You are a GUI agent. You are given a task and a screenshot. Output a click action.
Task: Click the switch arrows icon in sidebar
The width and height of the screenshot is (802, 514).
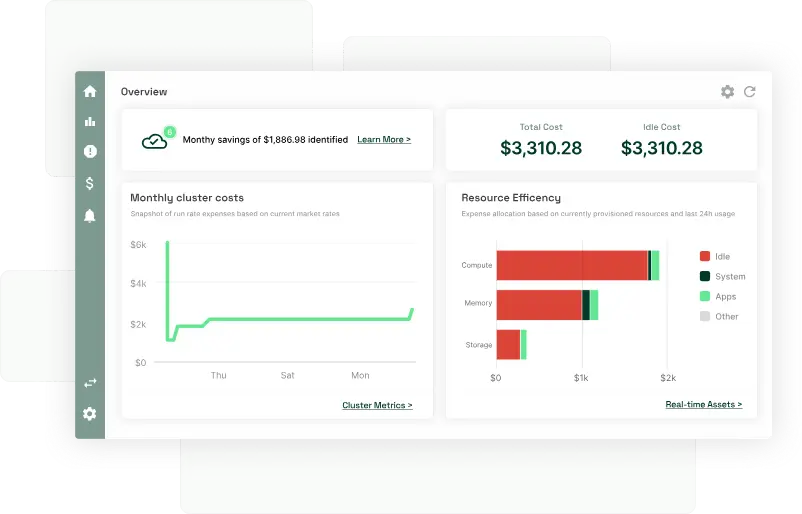point(90,383)
